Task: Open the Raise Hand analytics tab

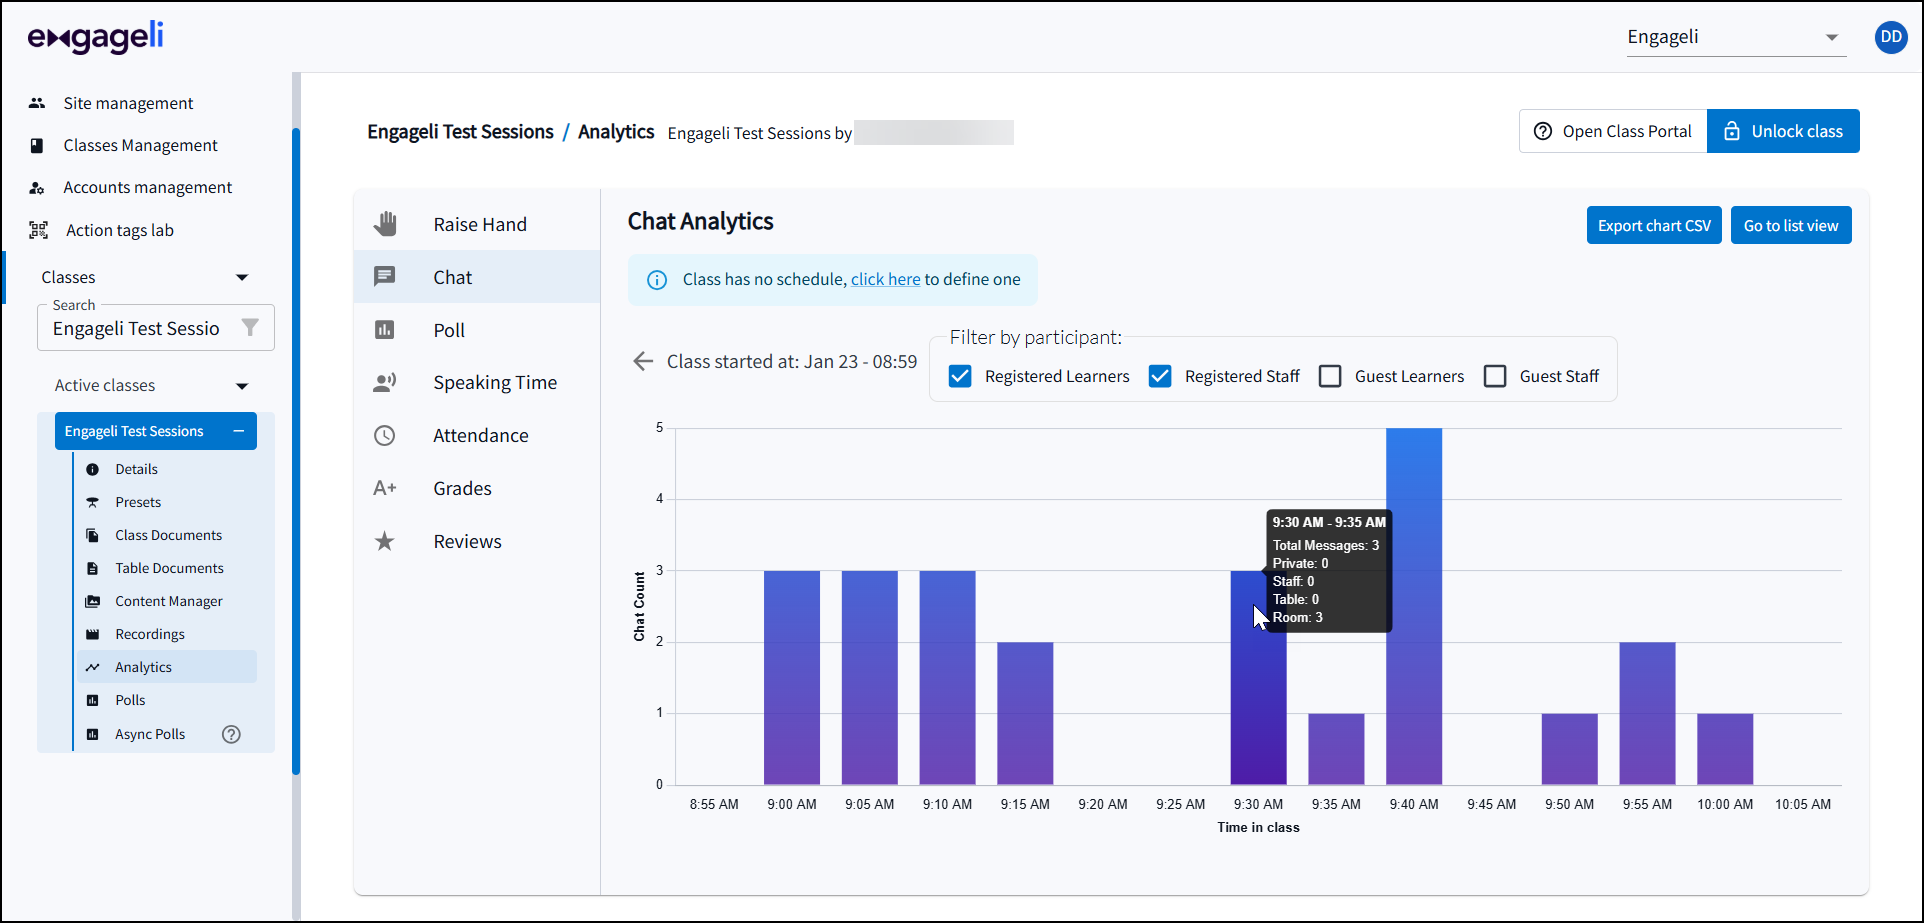Action: click(477, 224)
